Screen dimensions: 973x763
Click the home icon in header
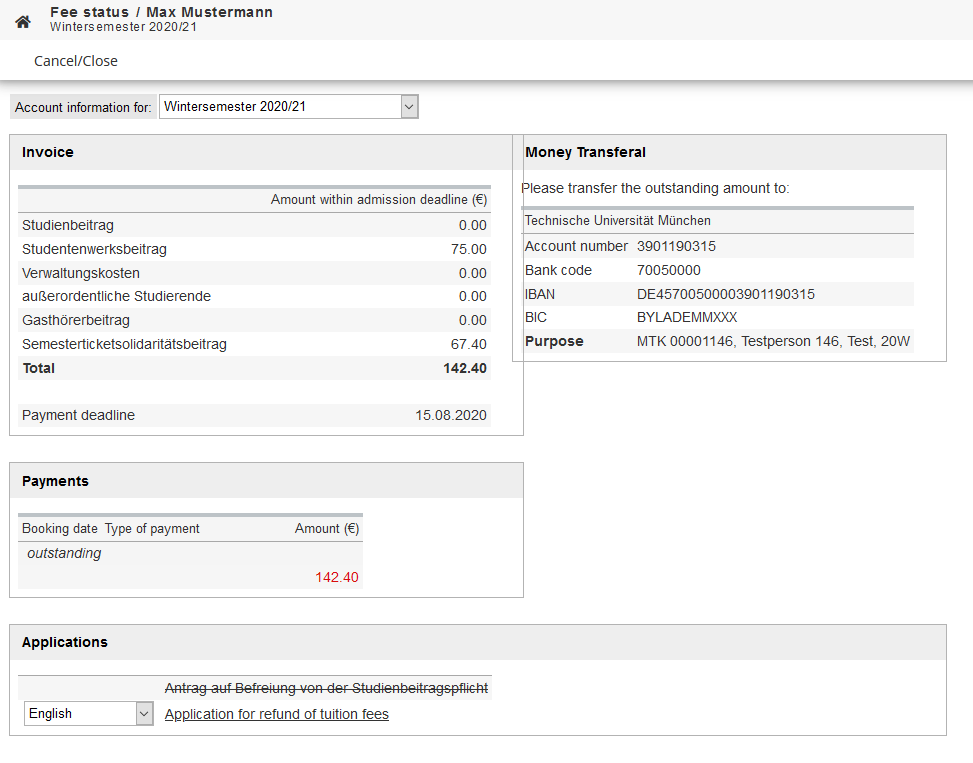point(23,21)
